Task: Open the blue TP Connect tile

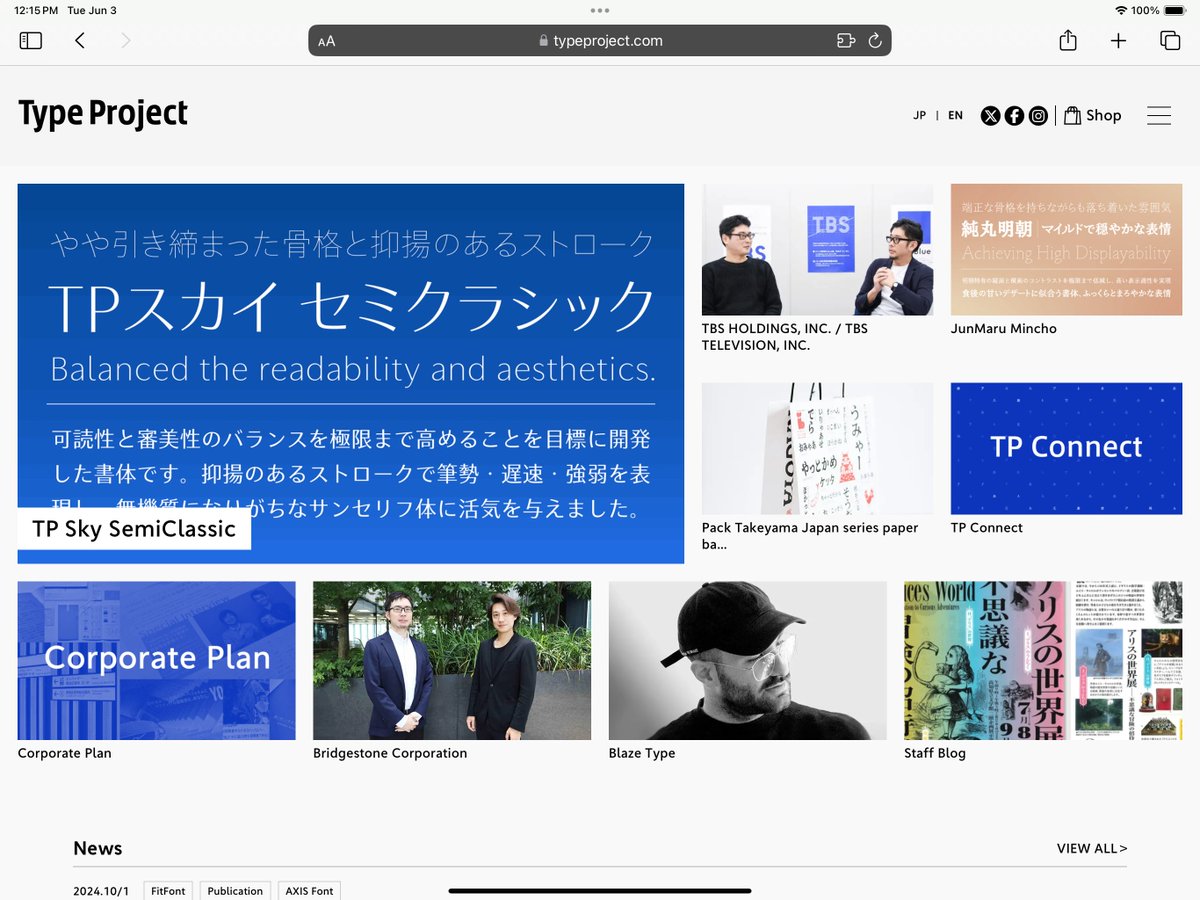Action: (1066, 448)
